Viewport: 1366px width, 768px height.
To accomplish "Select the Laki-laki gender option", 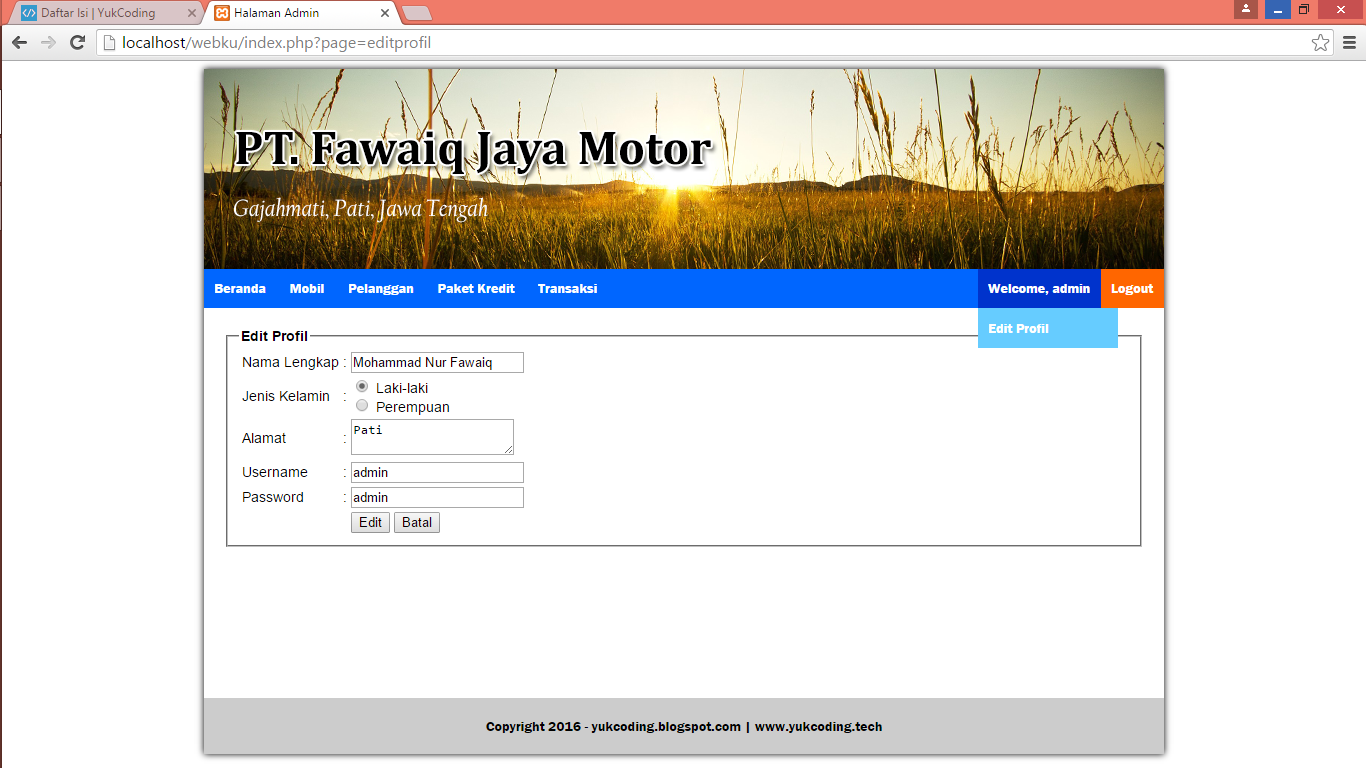I will tap(361, 386).
